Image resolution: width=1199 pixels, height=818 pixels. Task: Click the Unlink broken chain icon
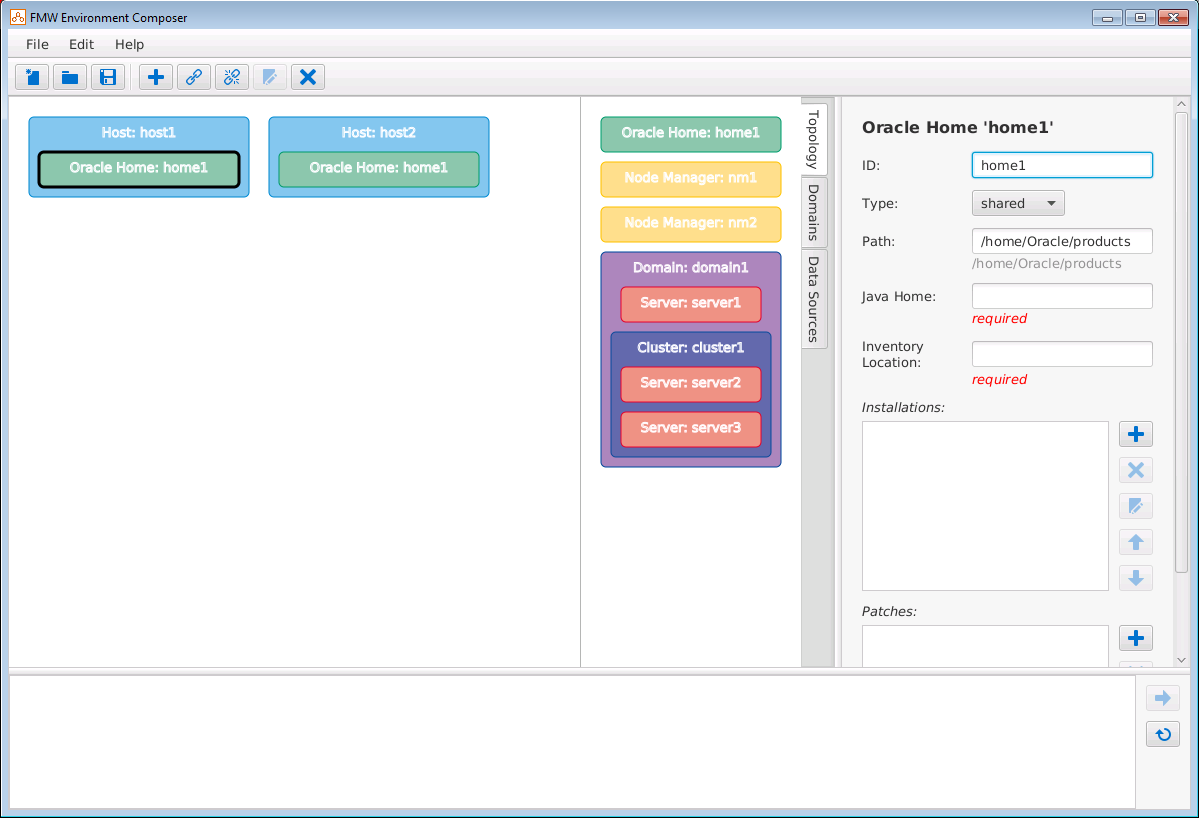pyautogui.click(x=232, y=77)
